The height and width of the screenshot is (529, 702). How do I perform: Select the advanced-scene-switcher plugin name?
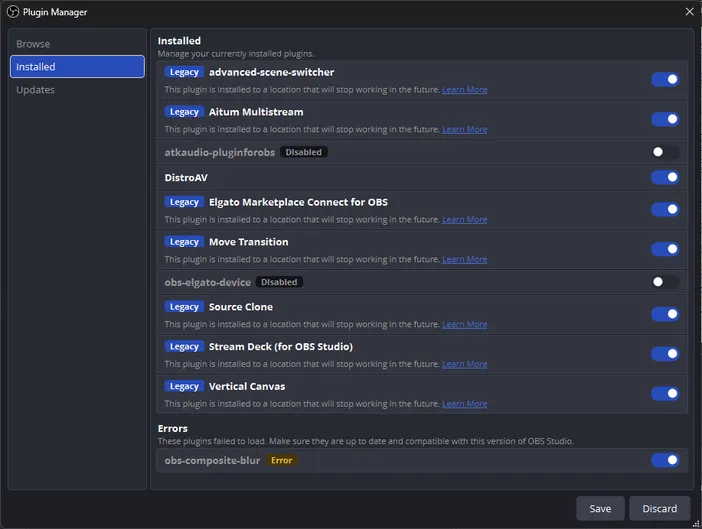coord(271,72)
